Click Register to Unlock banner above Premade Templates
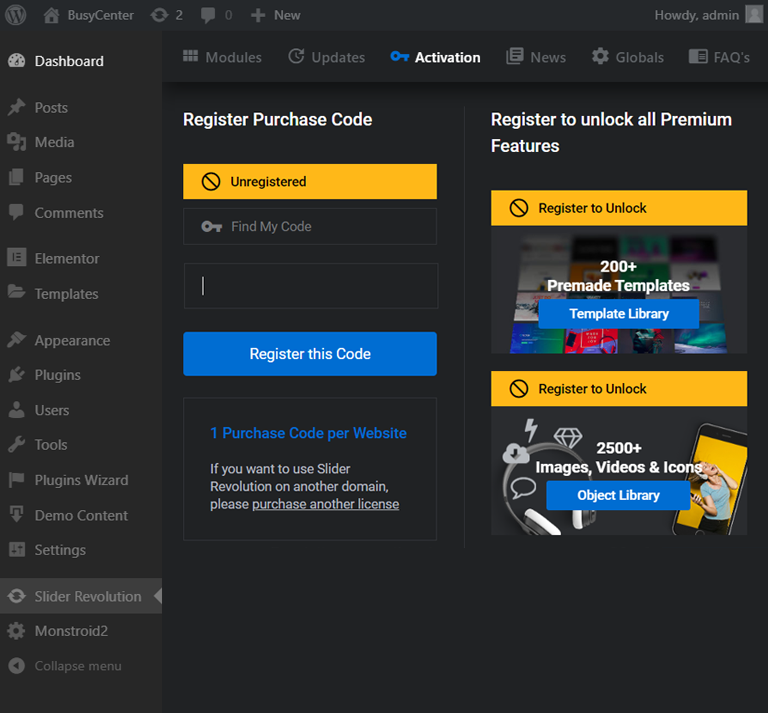The height and width of the screenshot is (713, 768). tap(619, 208)
